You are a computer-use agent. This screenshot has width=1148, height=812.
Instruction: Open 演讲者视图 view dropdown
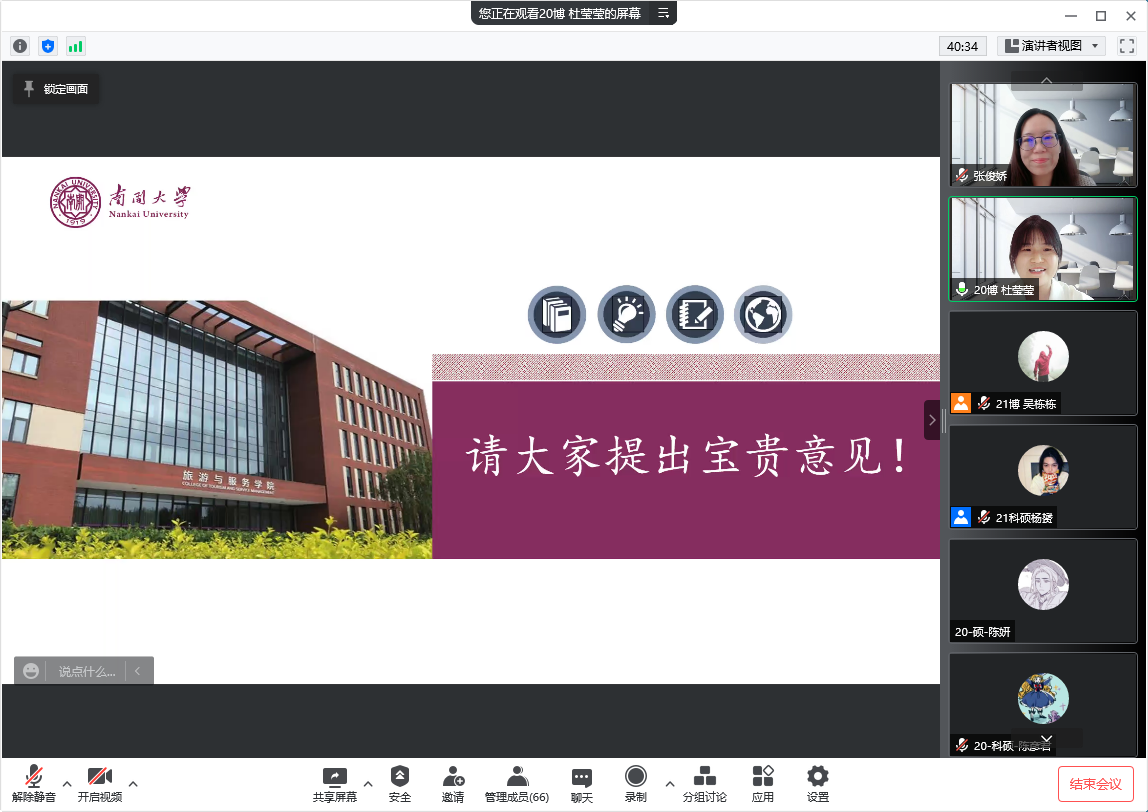(x=1051, y=46)
